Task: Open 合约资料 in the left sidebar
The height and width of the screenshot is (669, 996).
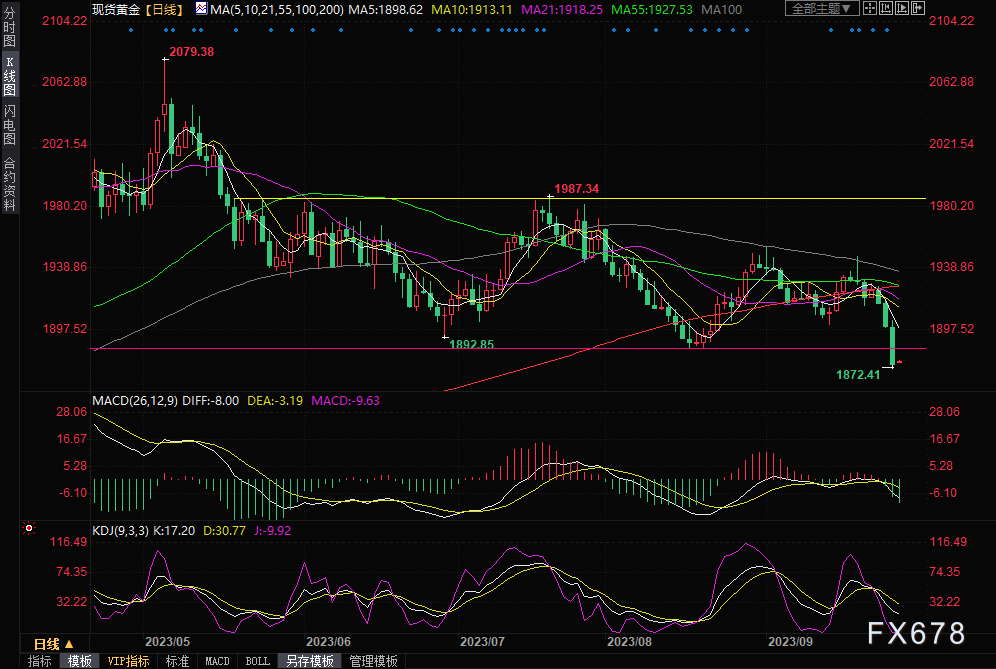Action: (9, 183)
